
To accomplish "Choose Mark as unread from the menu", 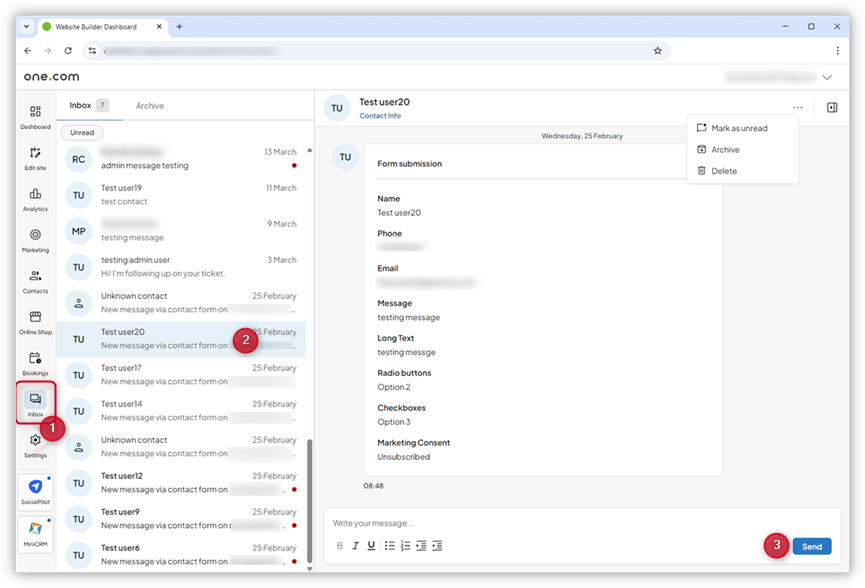I will [740, 128].
